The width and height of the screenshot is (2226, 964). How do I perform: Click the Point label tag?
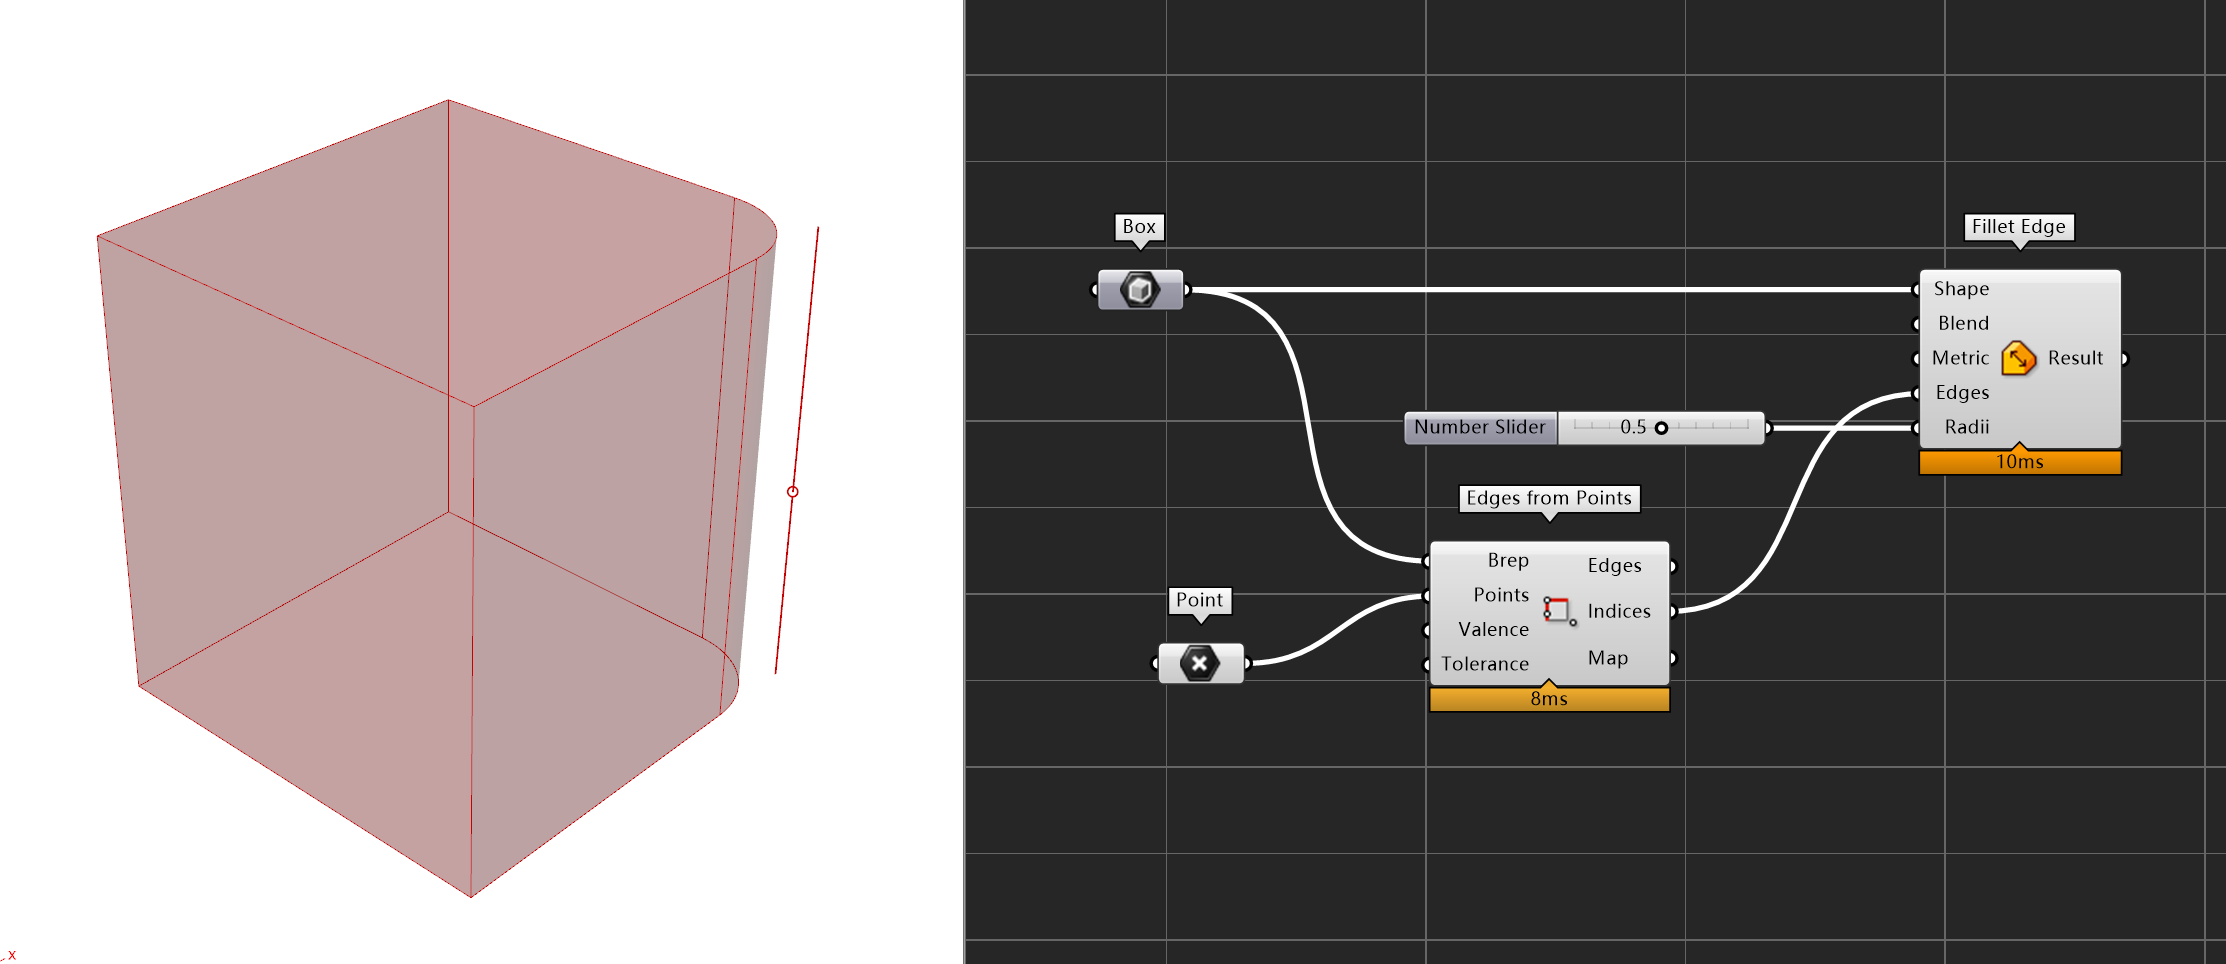coord(1199,600)
